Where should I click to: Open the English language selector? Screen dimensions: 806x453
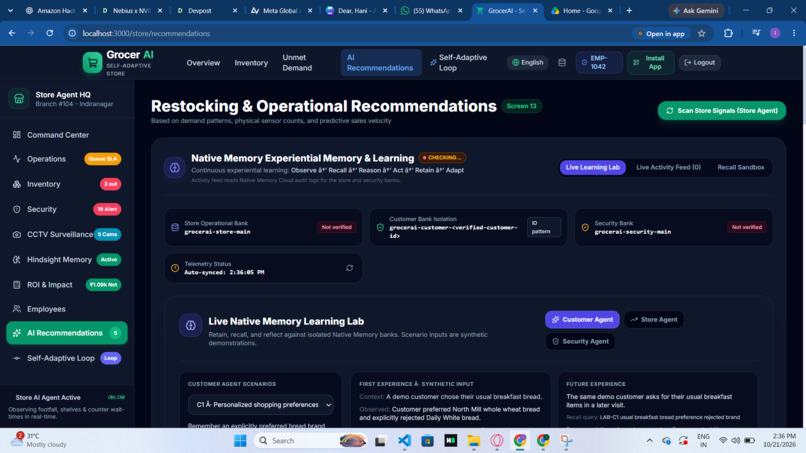point(528,63)
